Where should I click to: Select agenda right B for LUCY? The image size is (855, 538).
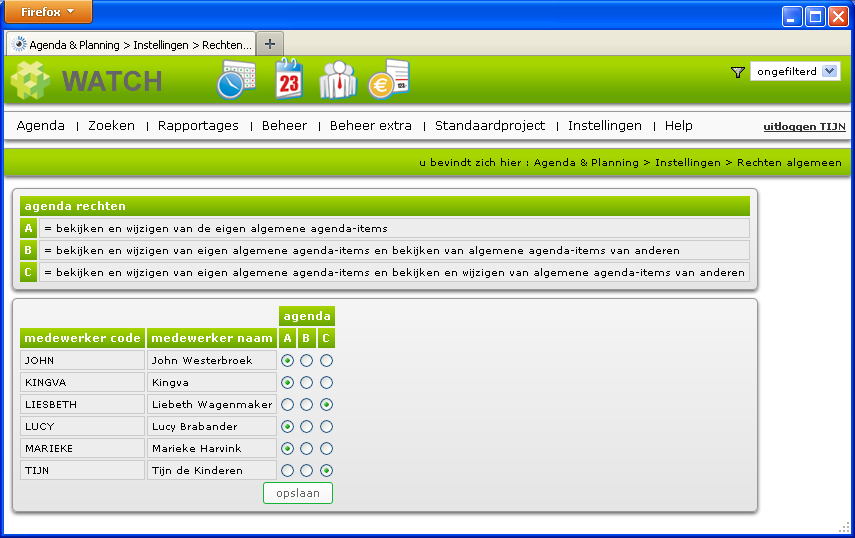click(x=306, y=426)
